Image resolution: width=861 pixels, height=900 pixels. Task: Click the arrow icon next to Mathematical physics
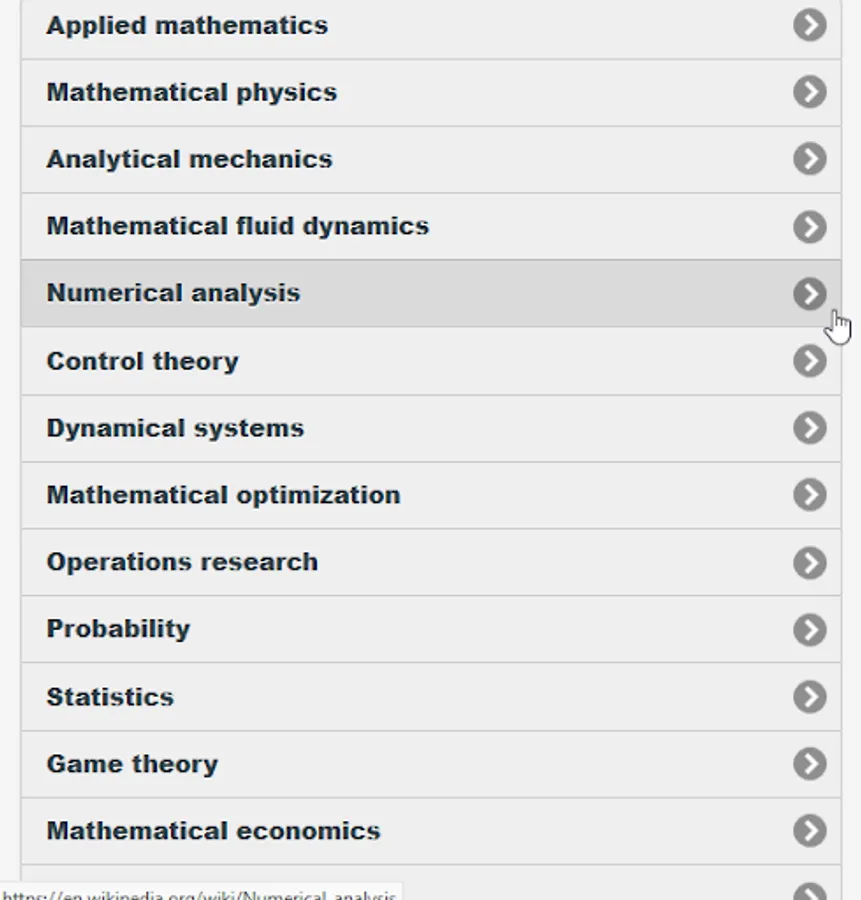[x=810, y=92]
